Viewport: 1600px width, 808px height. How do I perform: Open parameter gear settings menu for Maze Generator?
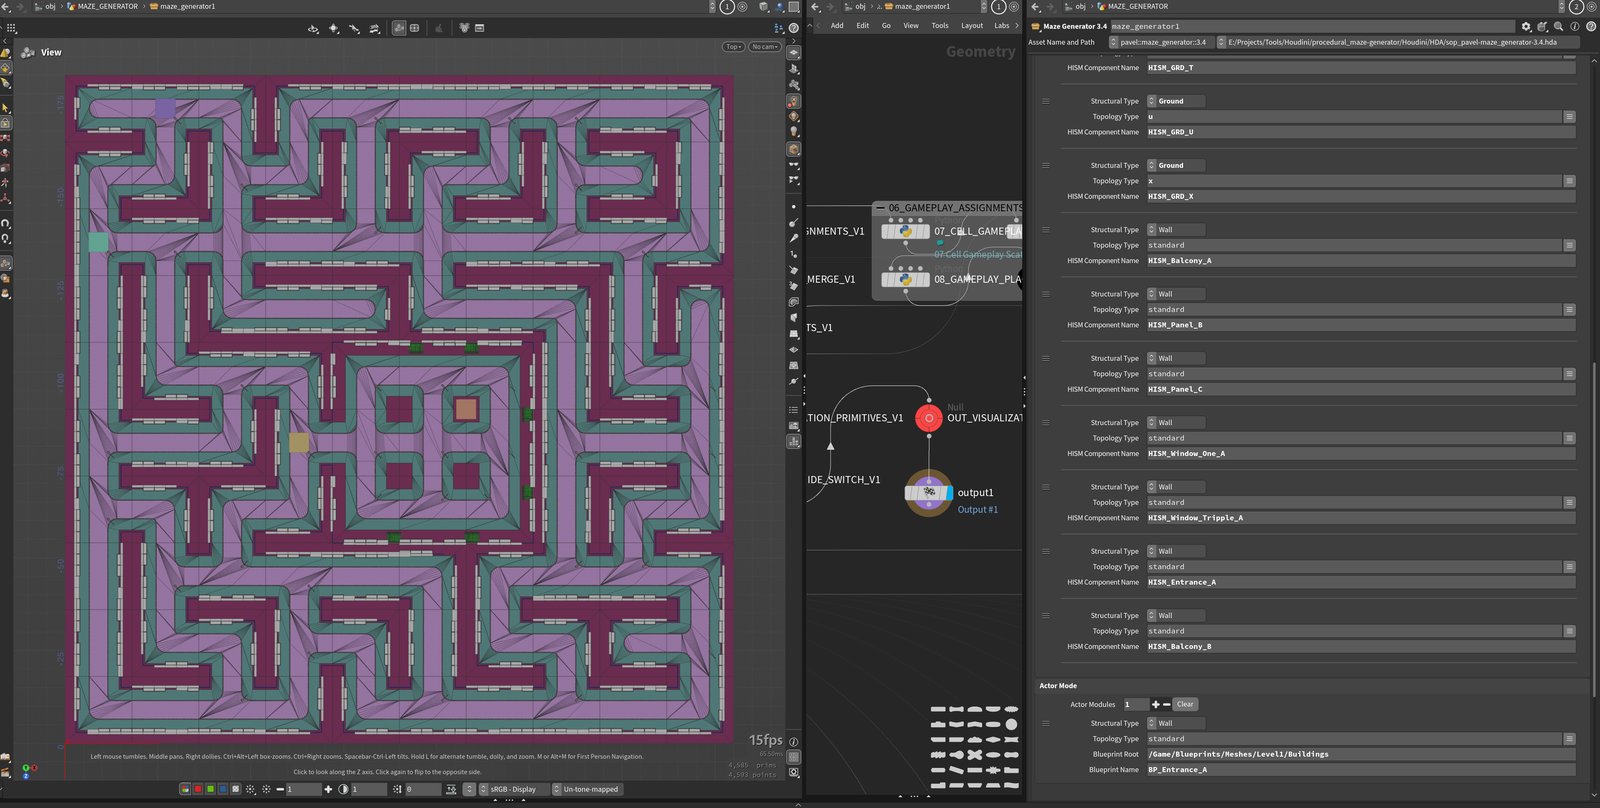point(1526,27)
